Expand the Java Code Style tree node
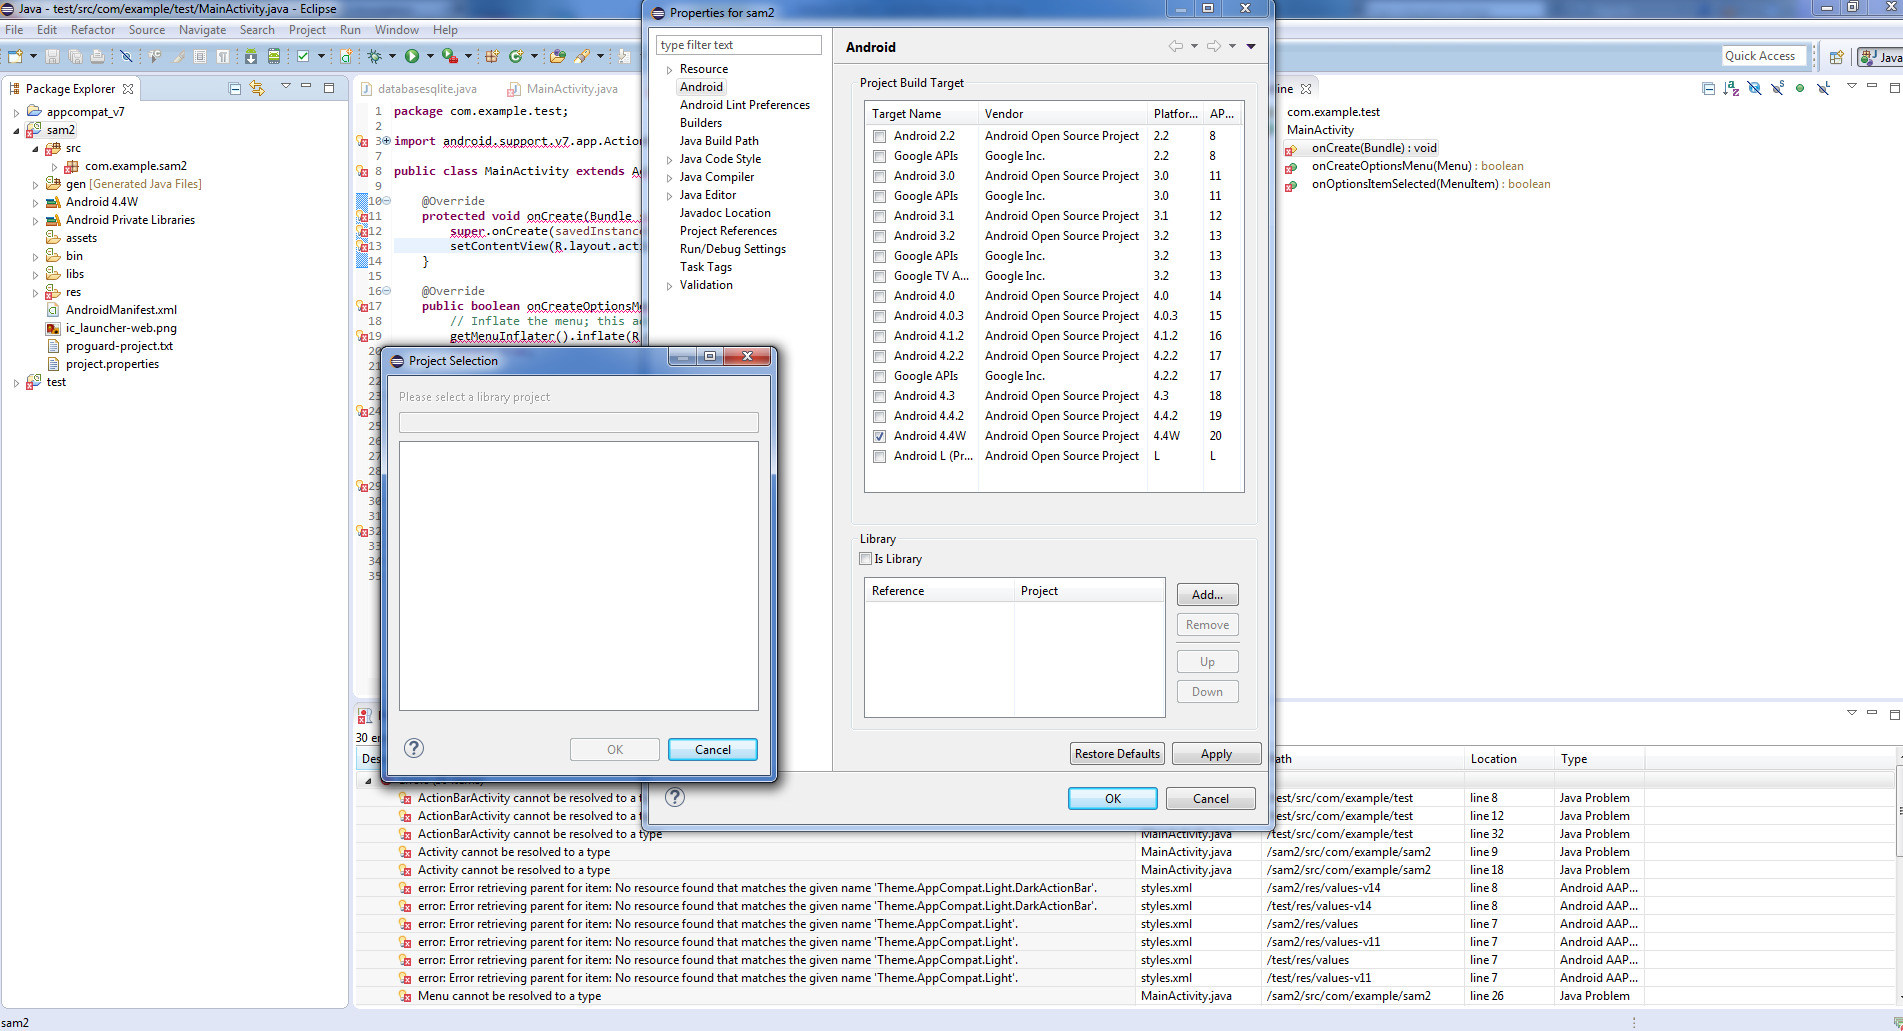 coord(669,160)
